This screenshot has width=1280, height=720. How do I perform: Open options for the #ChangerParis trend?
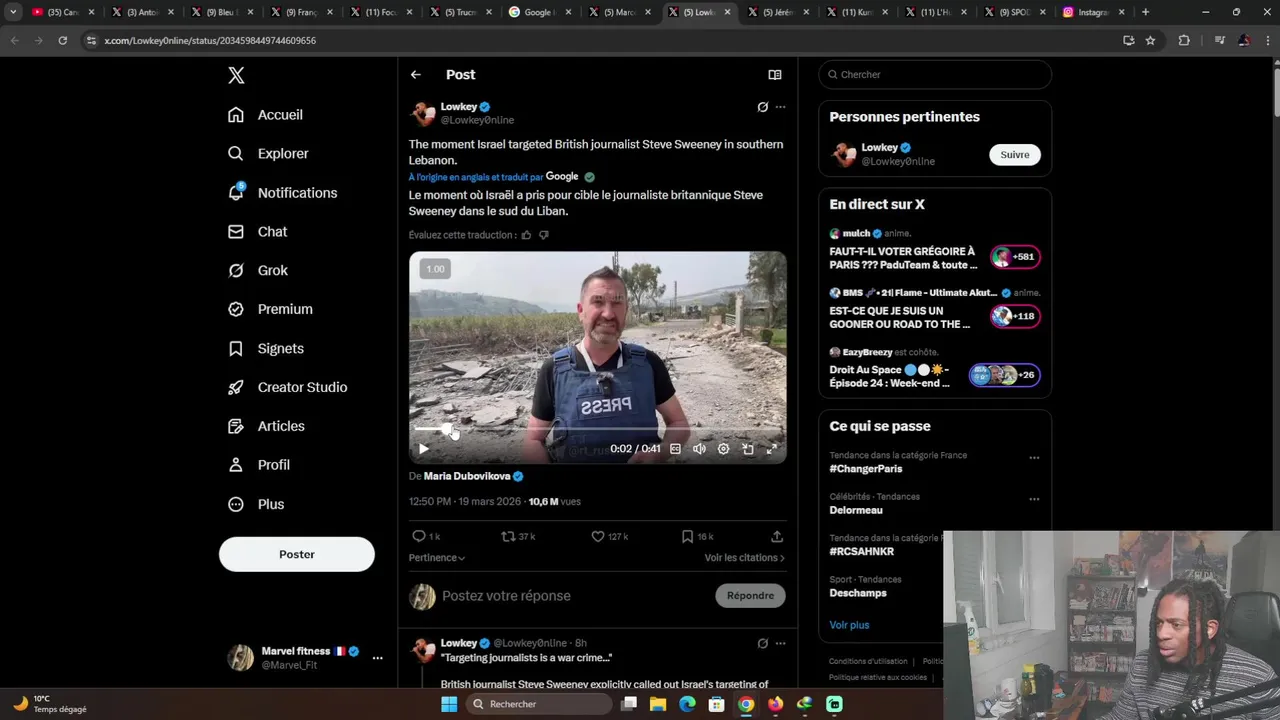click(1034, 458)
